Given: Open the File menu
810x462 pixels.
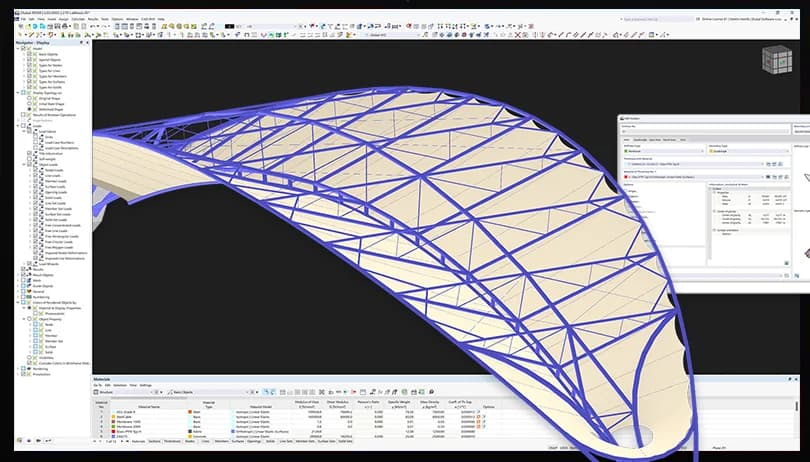Looking at the screenshot, I should 24,19.
